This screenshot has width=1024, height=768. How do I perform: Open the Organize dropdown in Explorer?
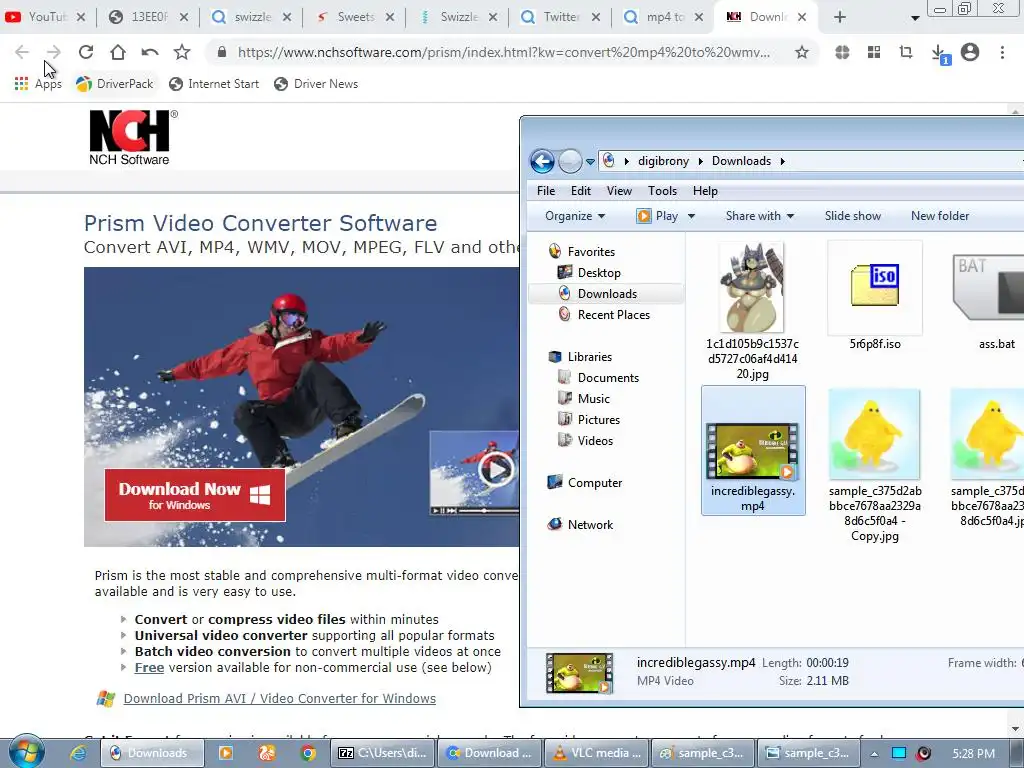(x=575, y=216)
